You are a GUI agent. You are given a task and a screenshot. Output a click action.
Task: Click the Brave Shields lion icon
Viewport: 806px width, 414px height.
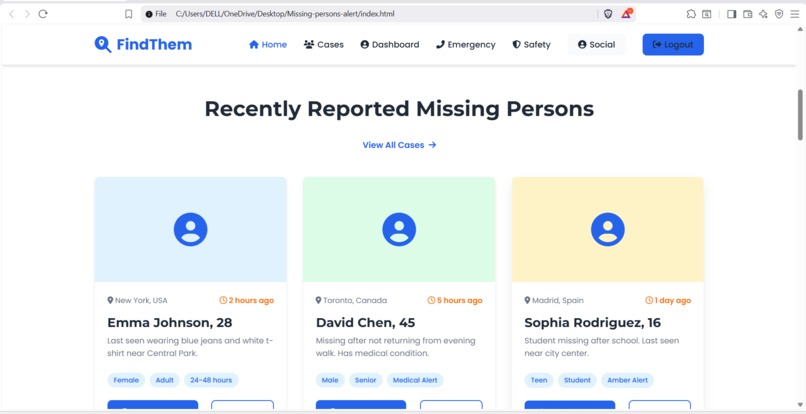point(608,14)
